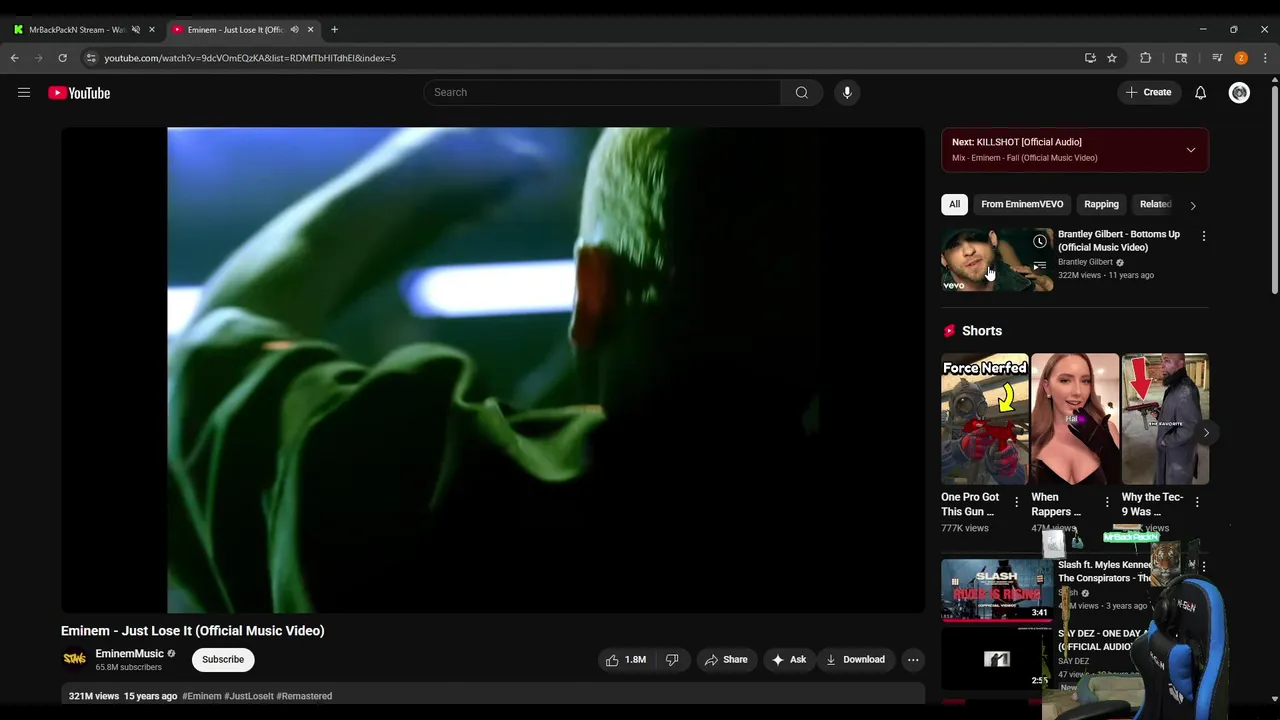This screenshot has height=720, width=1280.
Task: Click the #Remastered hashtag
Action: 304,696
